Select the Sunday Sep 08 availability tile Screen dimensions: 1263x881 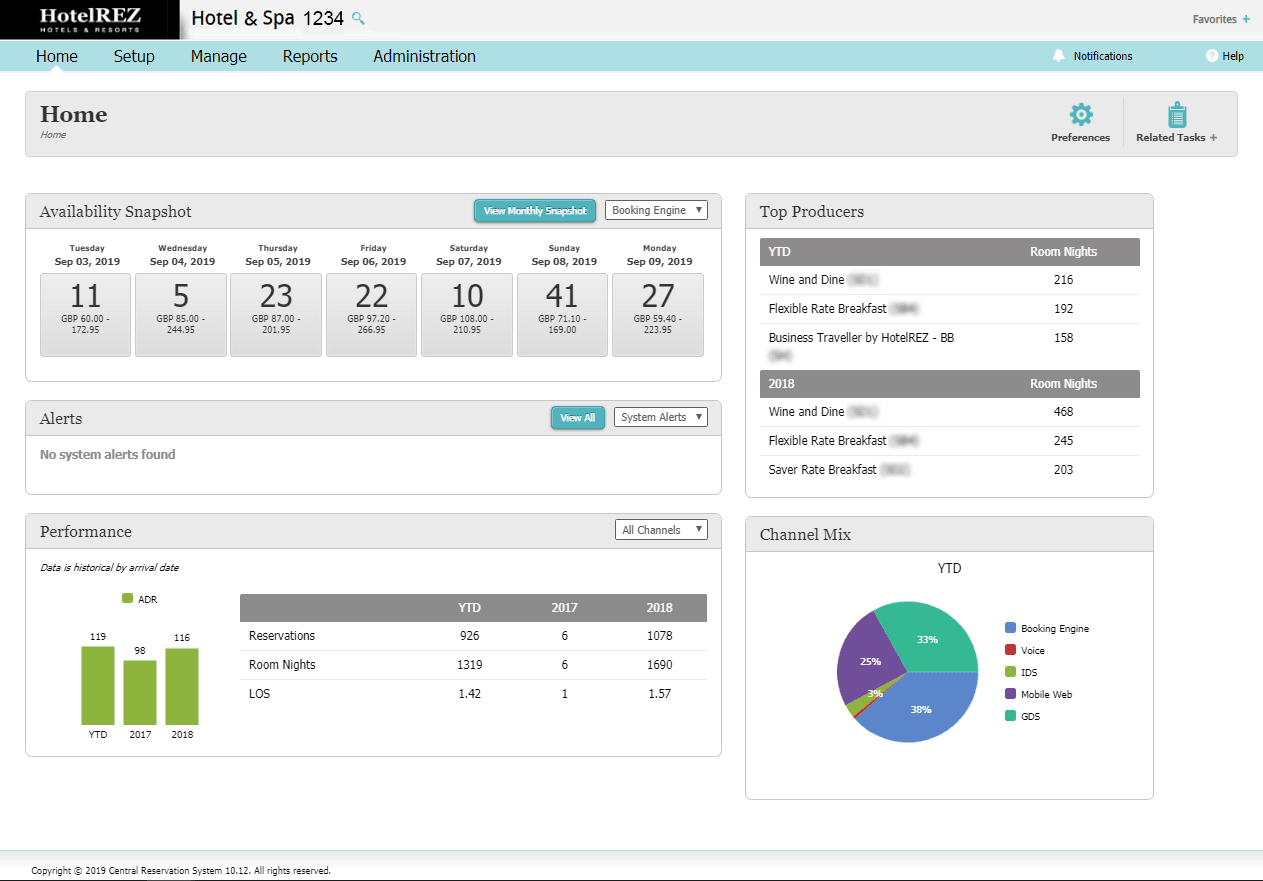click(562, 314)
